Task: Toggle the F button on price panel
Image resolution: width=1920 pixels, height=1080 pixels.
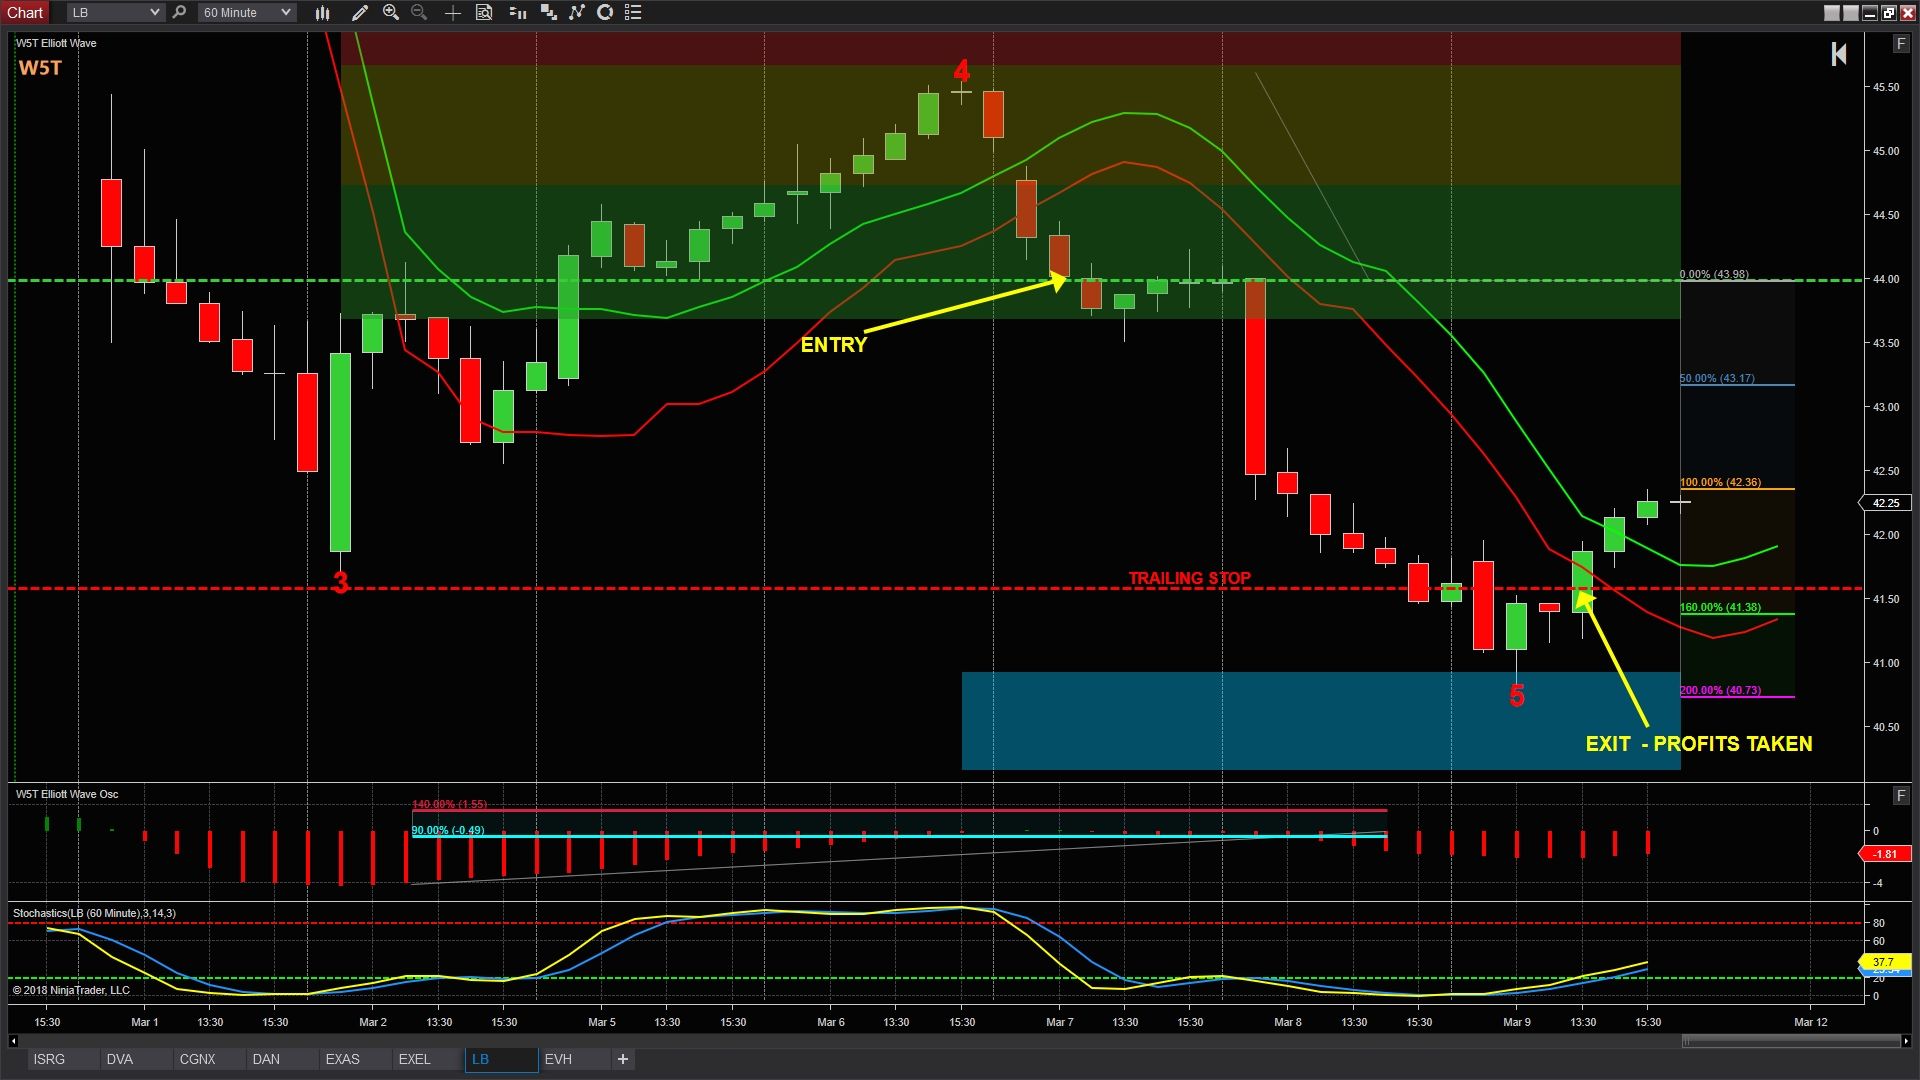Action: click(x=1901, y=44)
